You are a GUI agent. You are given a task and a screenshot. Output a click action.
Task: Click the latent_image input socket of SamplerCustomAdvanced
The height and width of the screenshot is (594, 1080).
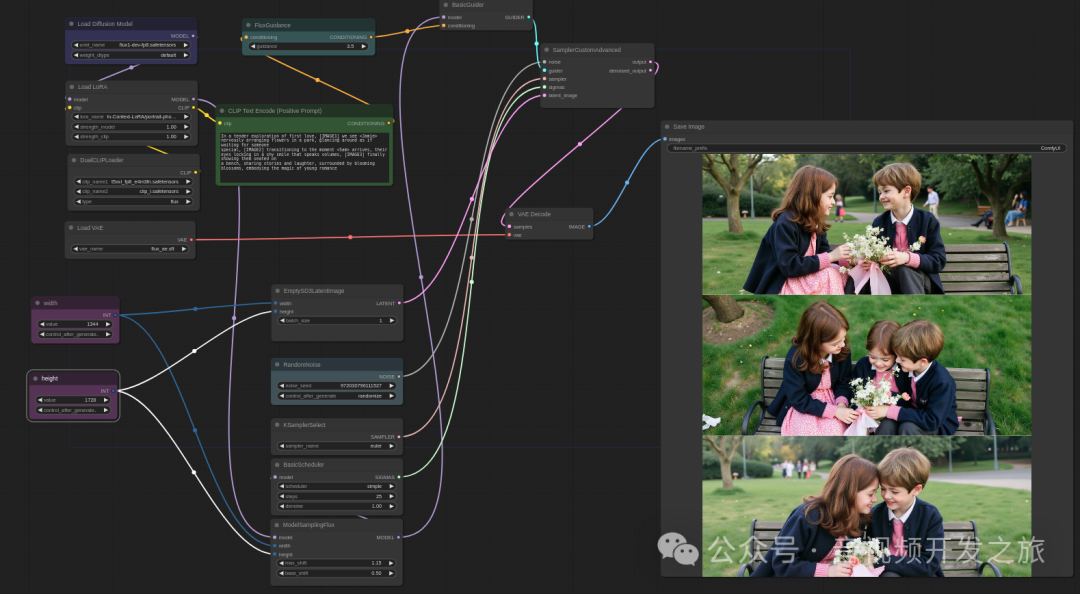pos(544,96)
